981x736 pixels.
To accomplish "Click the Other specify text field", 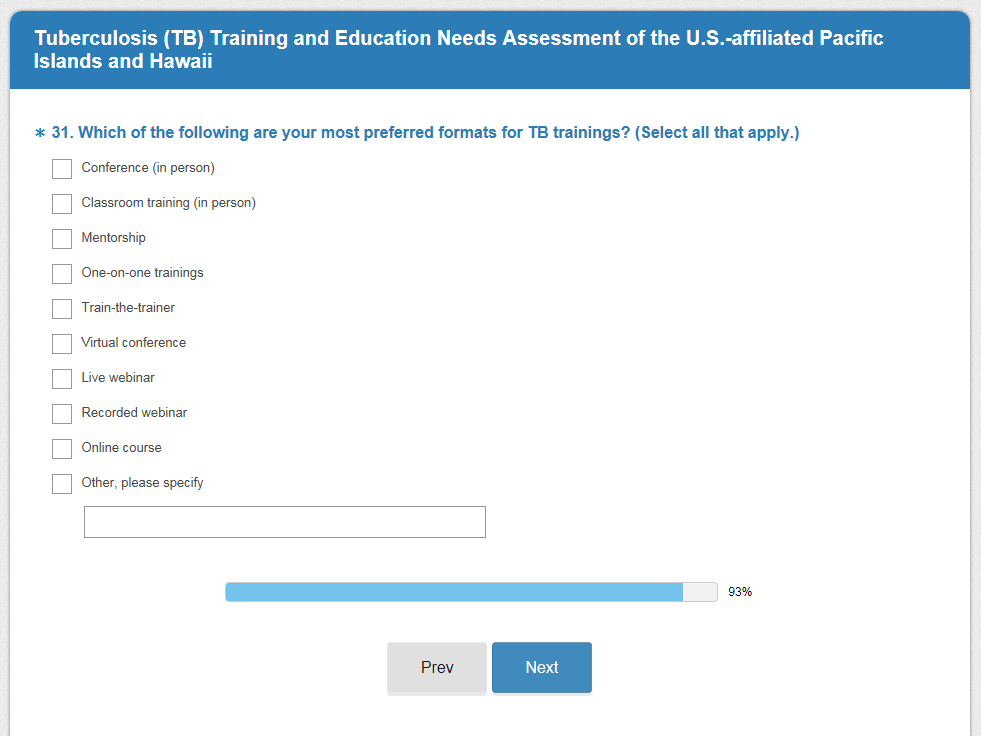I will (284, 522).
